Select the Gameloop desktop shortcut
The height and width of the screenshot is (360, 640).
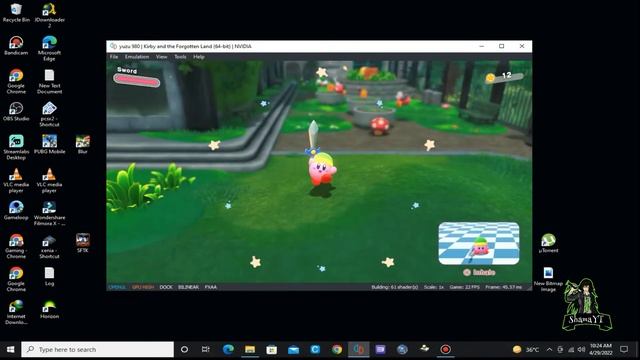(x=16, y=210)
